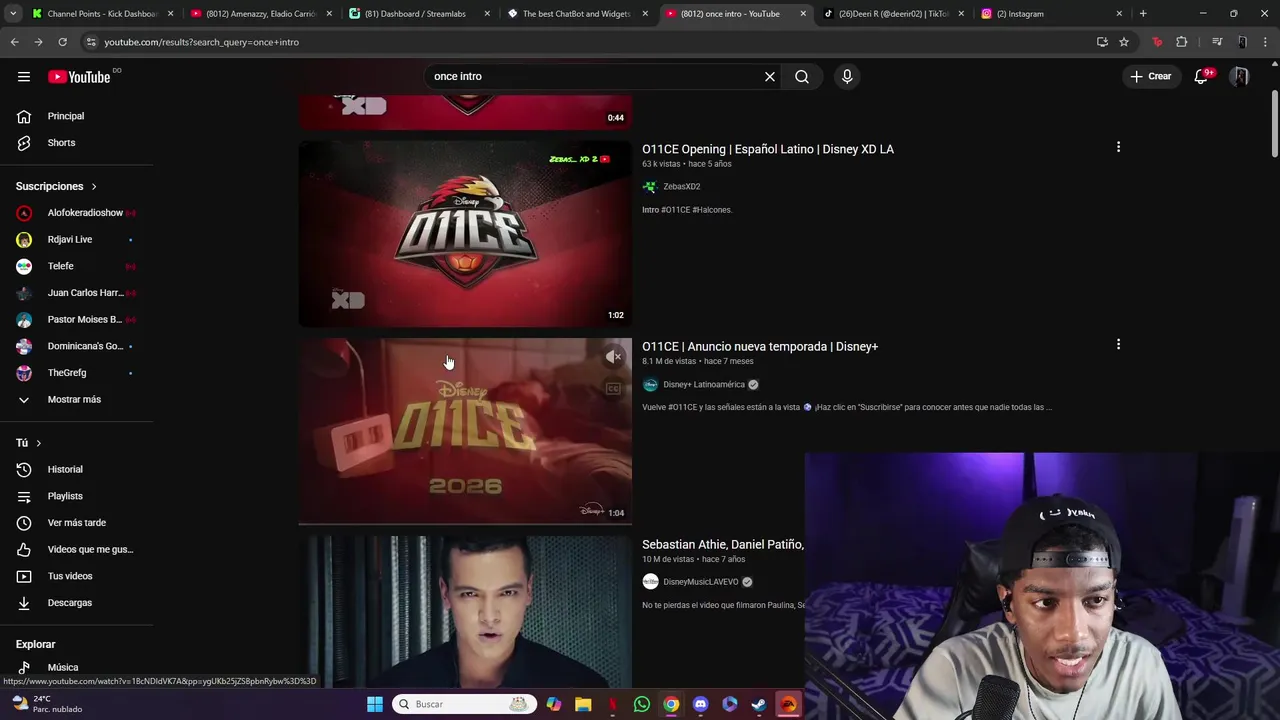Open WhatsApp from the taskbar
The image size is (1280, 720).
[x=642, y=704]
